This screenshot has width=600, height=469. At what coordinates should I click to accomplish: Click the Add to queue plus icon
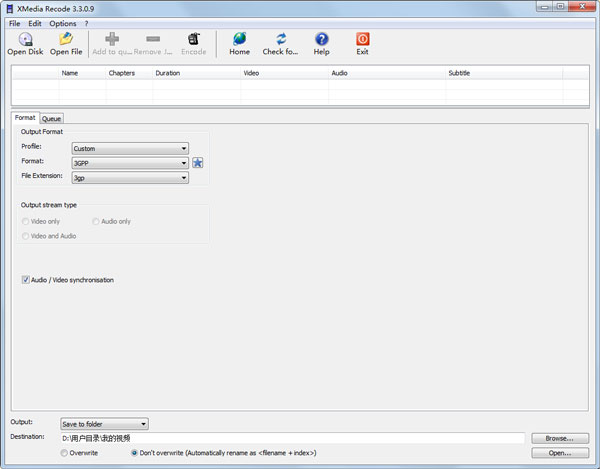coord(112,39)
